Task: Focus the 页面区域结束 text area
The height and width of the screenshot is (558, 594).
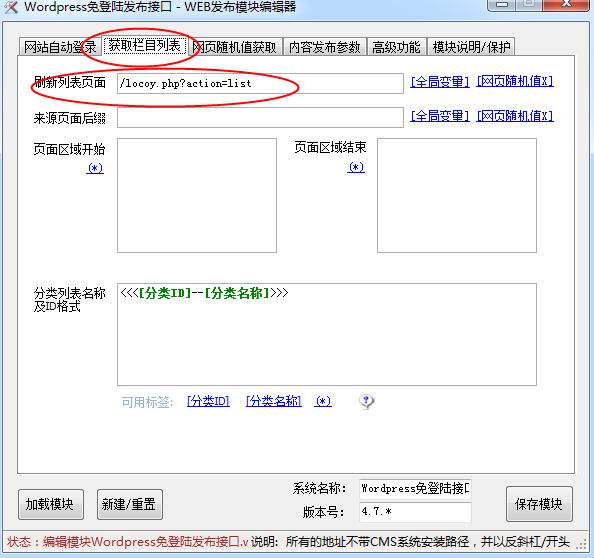Action: tap(457, 195)
